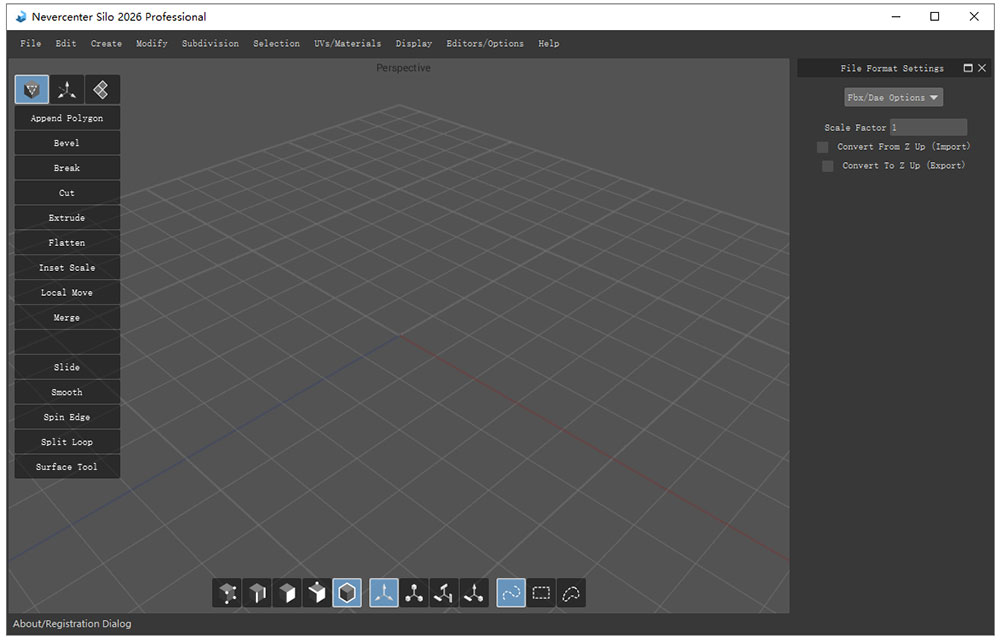This screenshot has height=640, width=1000.
Task: Open the three-arrow axis tools tab
Action: 66,90
